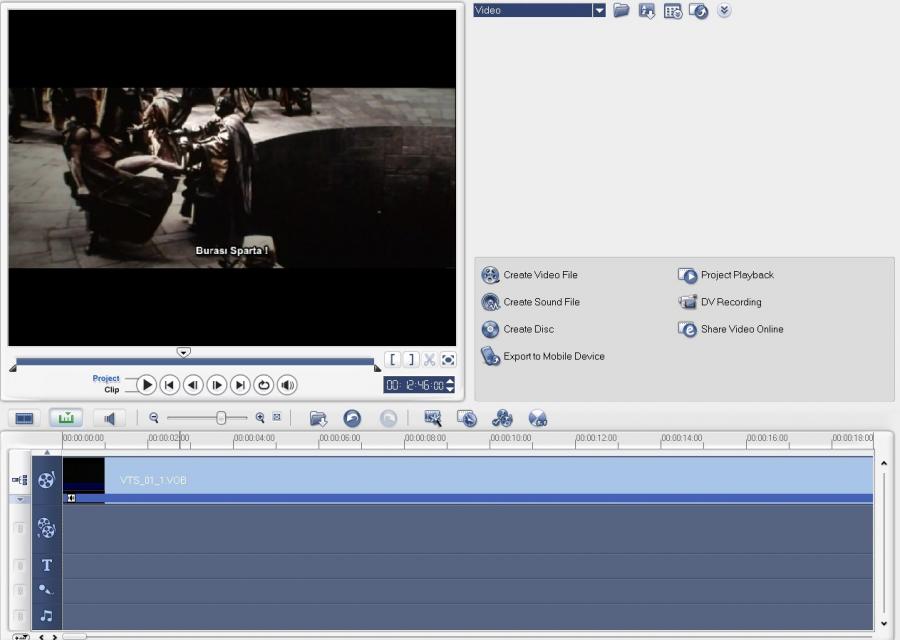Fit project in timeline window
This screenshot has height=640, width=900.
pyautogui.click(x=277, y=417)
